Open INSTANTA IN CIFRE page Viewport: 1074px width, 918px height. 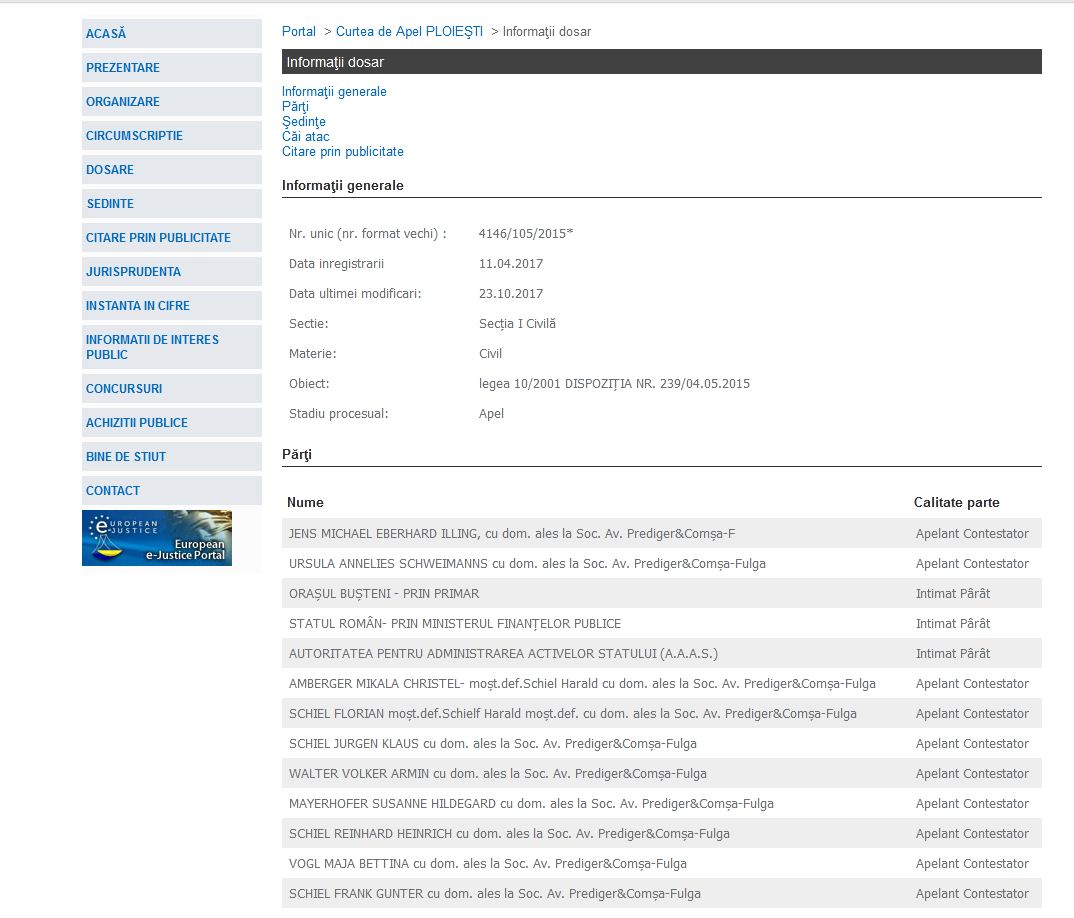pos(137,306)
